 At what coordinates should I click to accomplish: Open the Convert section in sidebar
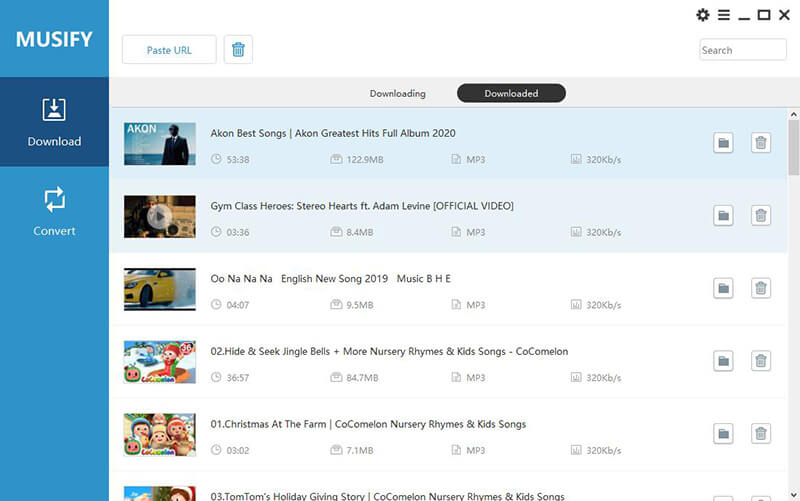pyautogui.click(x=54, y=212)
